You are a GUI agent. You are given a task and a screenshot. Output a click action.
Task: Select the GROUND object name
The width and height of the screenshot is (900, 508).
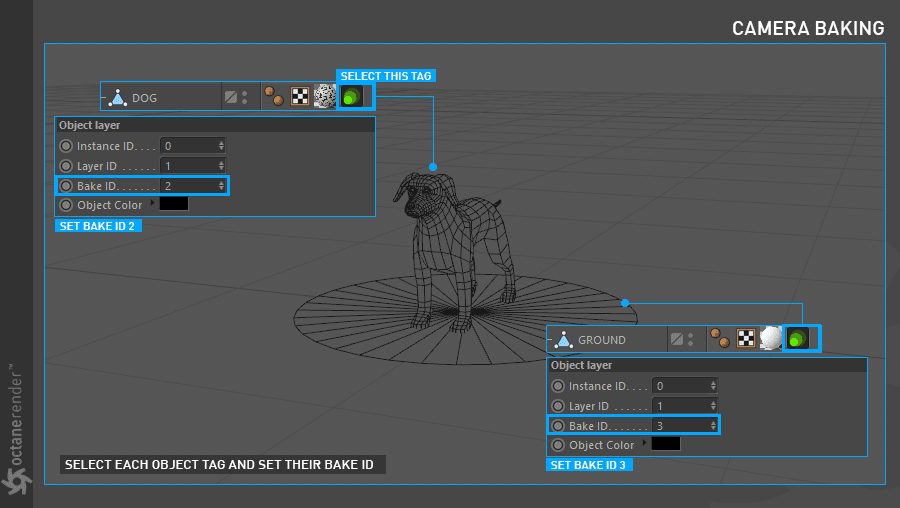tap(601, 340)
